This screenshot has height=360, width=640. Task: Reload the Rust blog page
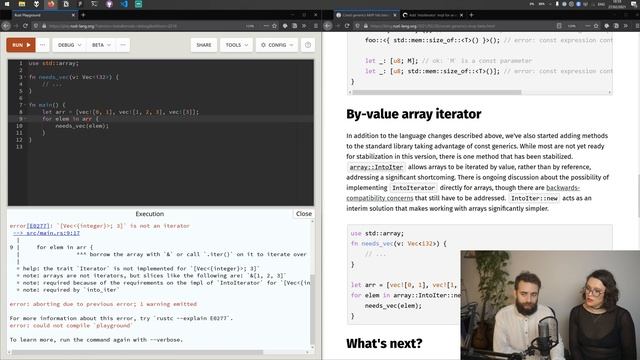[347, 26]
